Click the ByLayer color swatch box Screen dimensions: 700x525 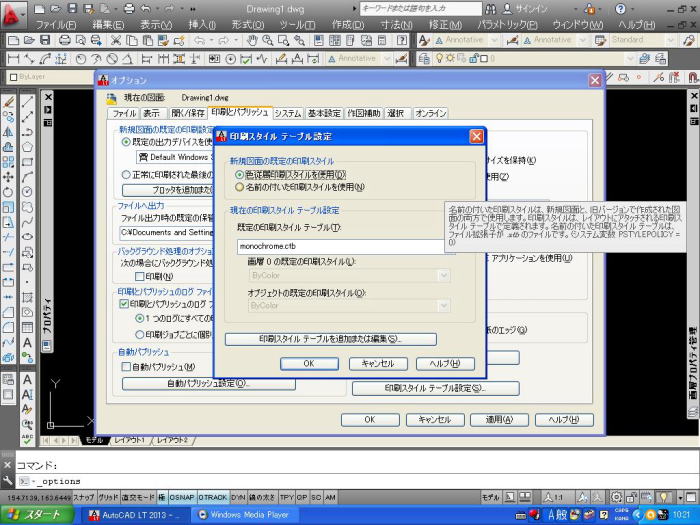(x=13, y=77)
